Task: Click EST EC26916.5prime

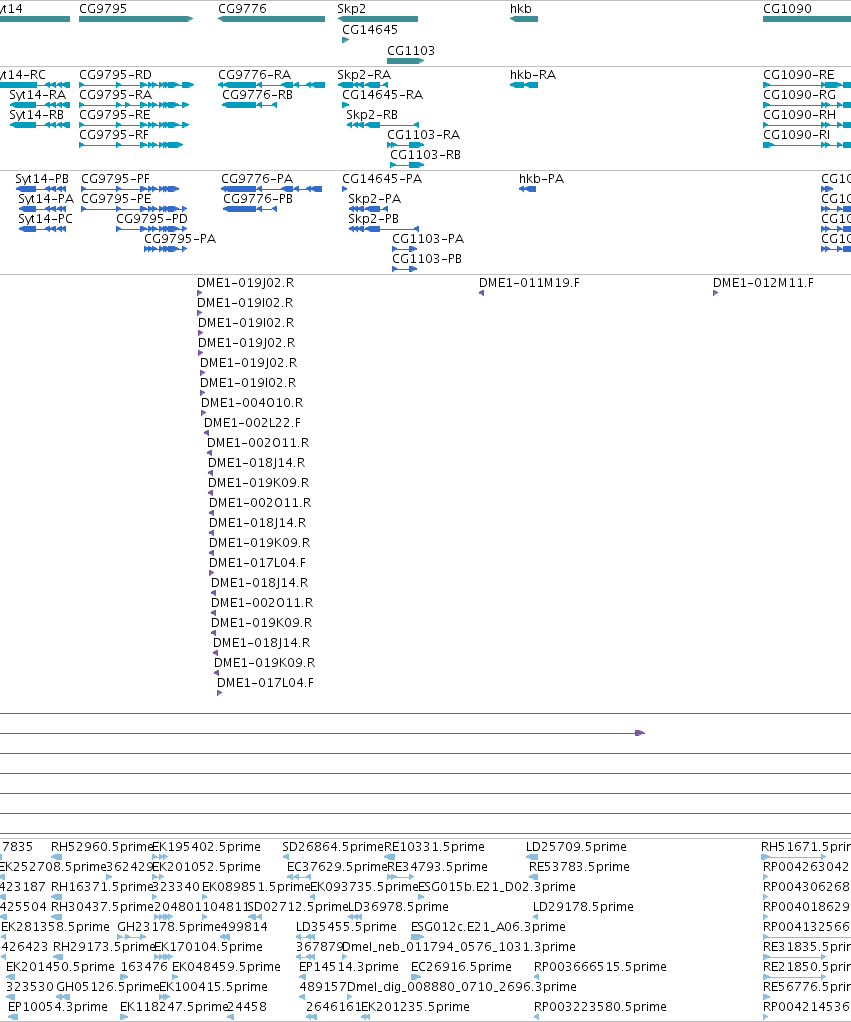Action: tap(461, 967)
